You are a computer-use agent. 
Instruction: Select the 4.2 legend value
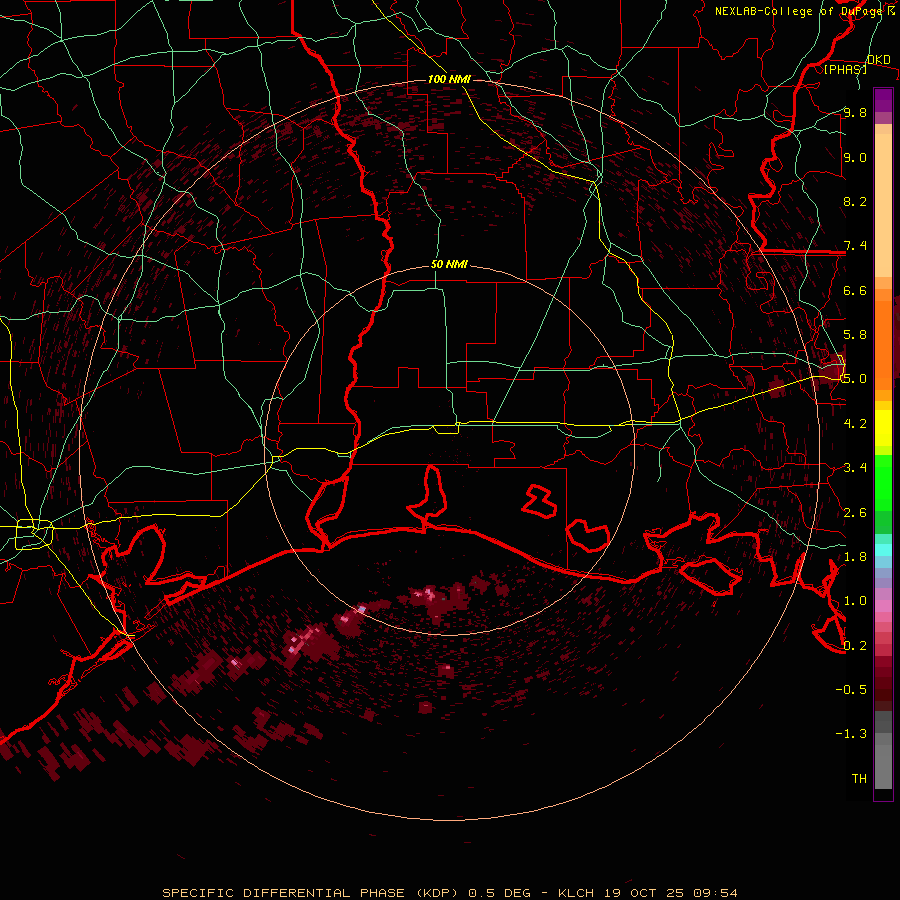tap(855, 423)
